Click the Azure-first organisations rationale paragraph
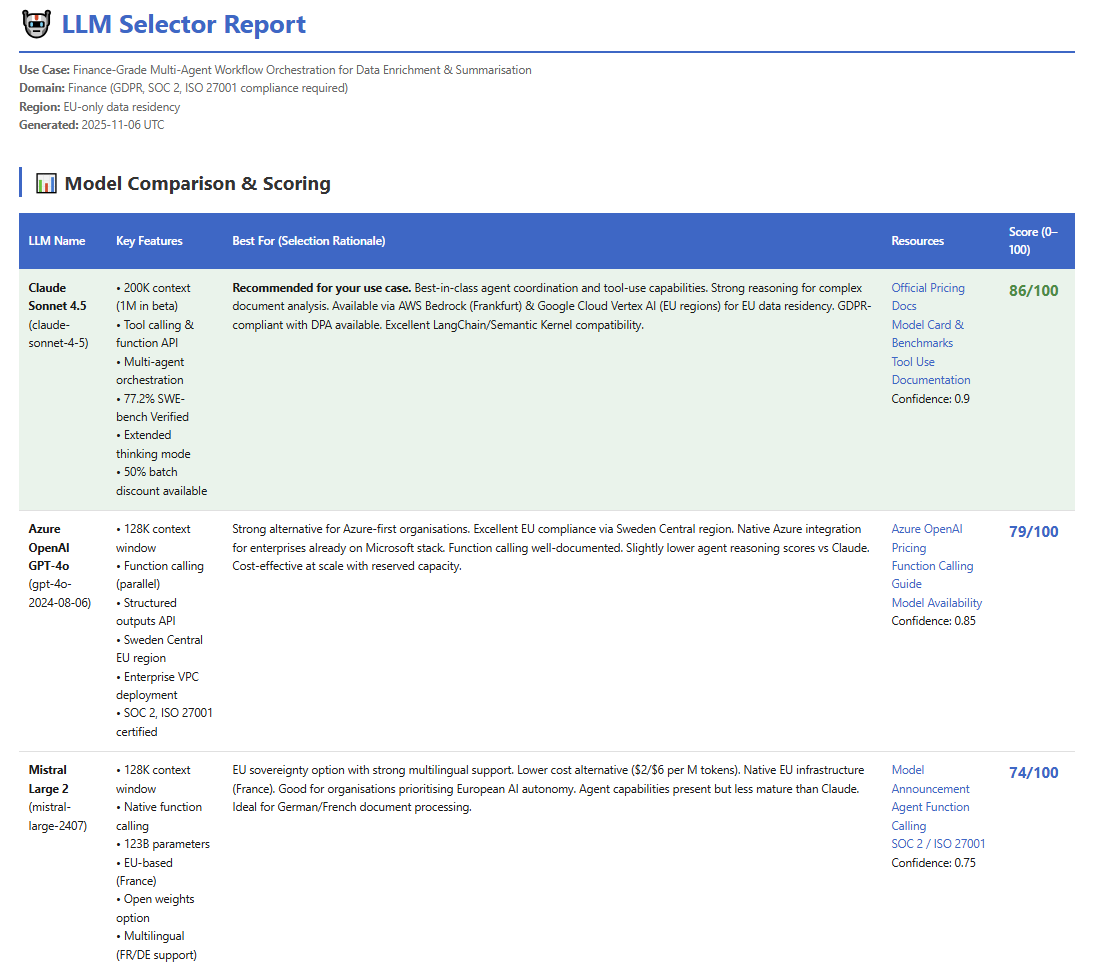 point(551,547)
